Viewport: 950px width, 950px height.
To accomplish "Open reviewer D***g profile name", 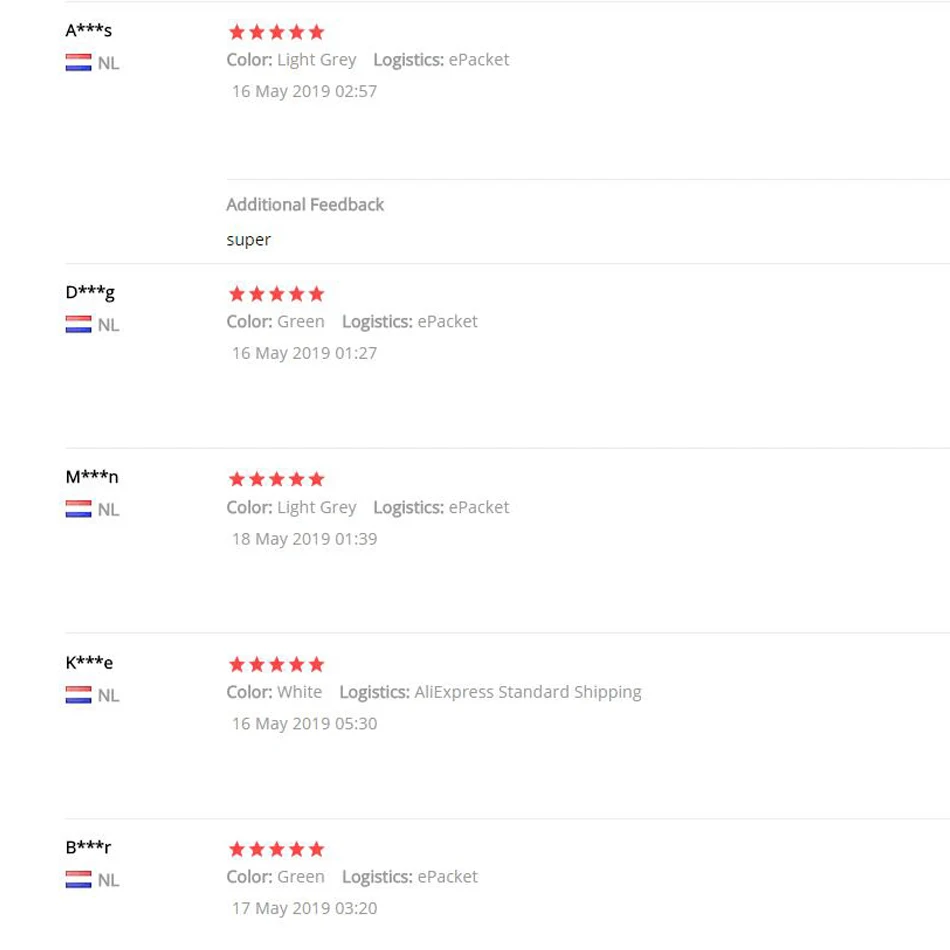I will click(x=90, y=293).
